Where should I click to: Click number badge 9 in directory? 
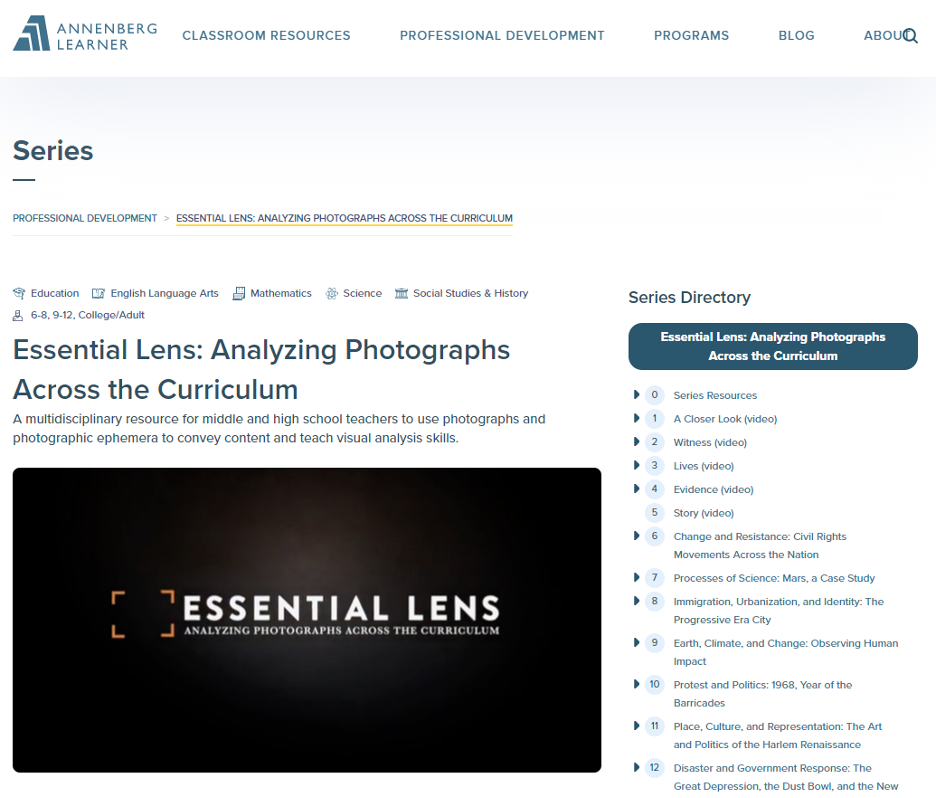(655, 643)
